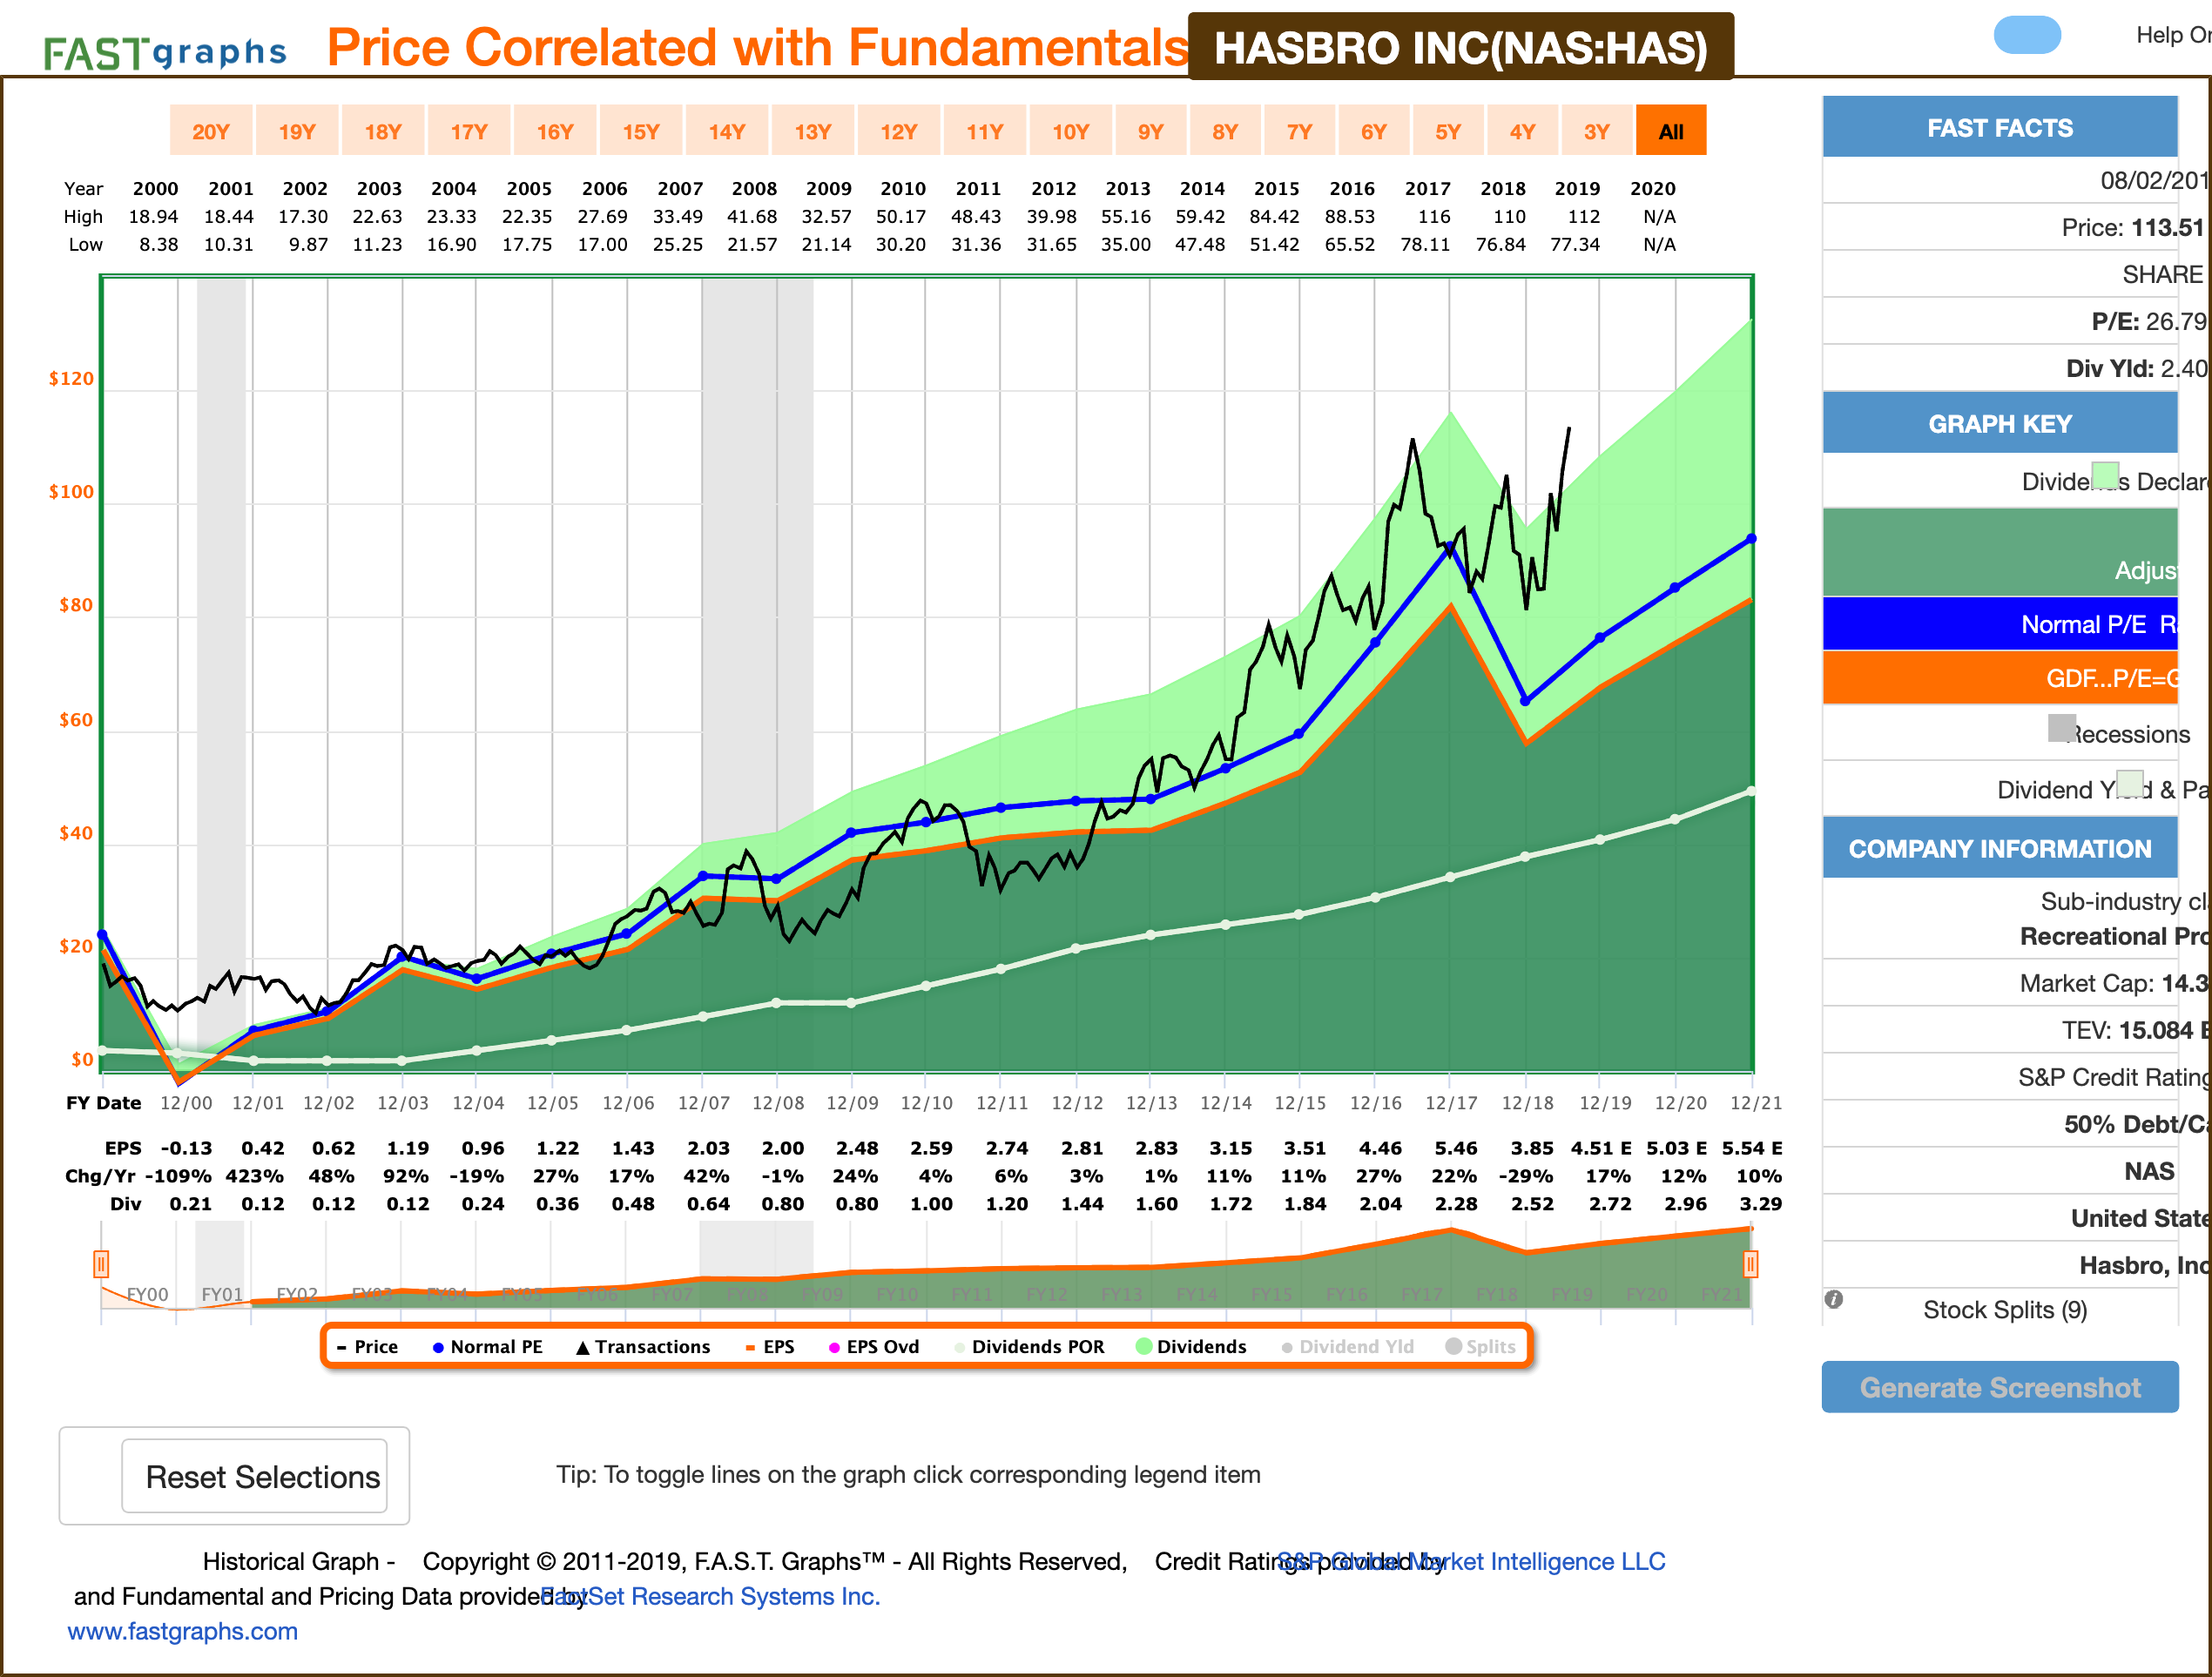
Task: Expand the FAST FACTS panel header
Action: (x=2000, y=127)
